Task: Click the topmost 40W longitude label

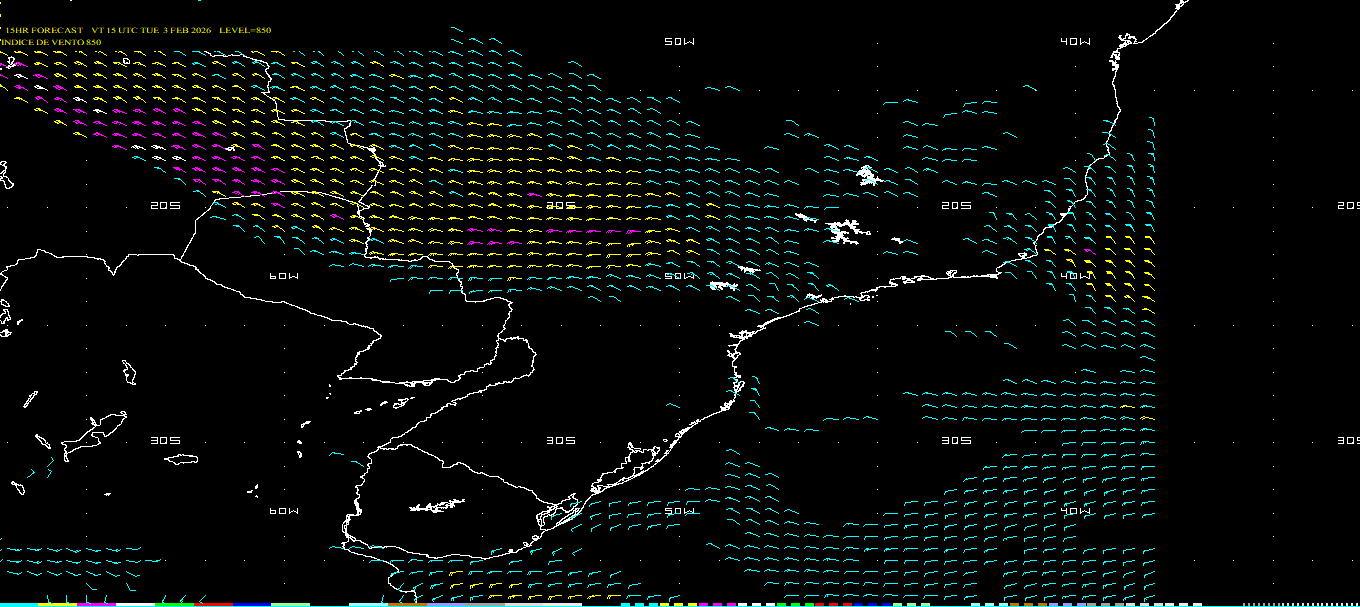Action: tap(1076, 42)
